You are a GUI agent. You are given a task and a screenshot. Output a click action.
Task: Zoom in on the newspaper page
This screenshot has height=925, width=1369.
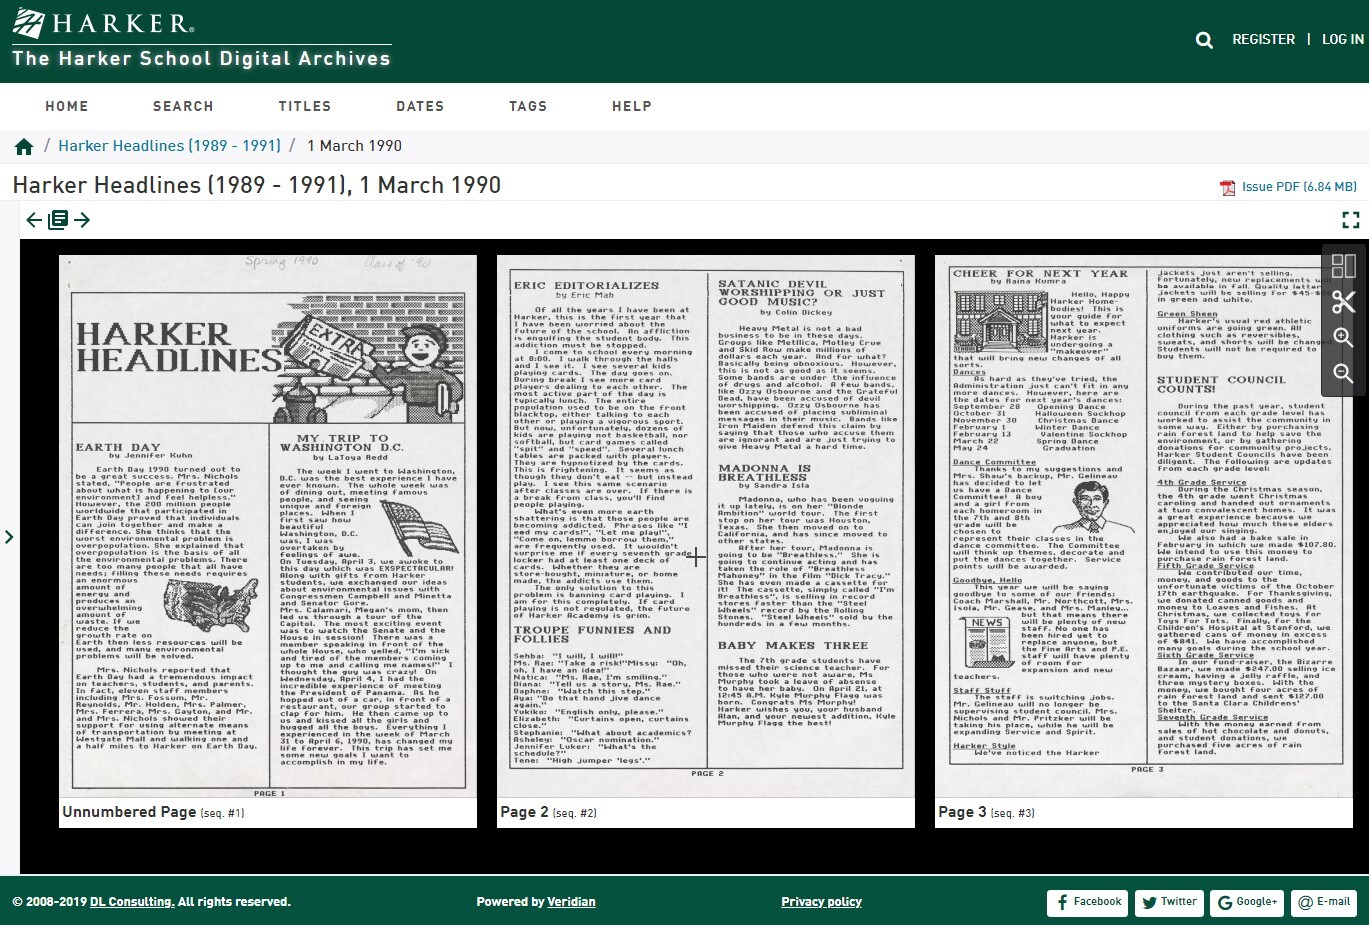coord(1344,338)
